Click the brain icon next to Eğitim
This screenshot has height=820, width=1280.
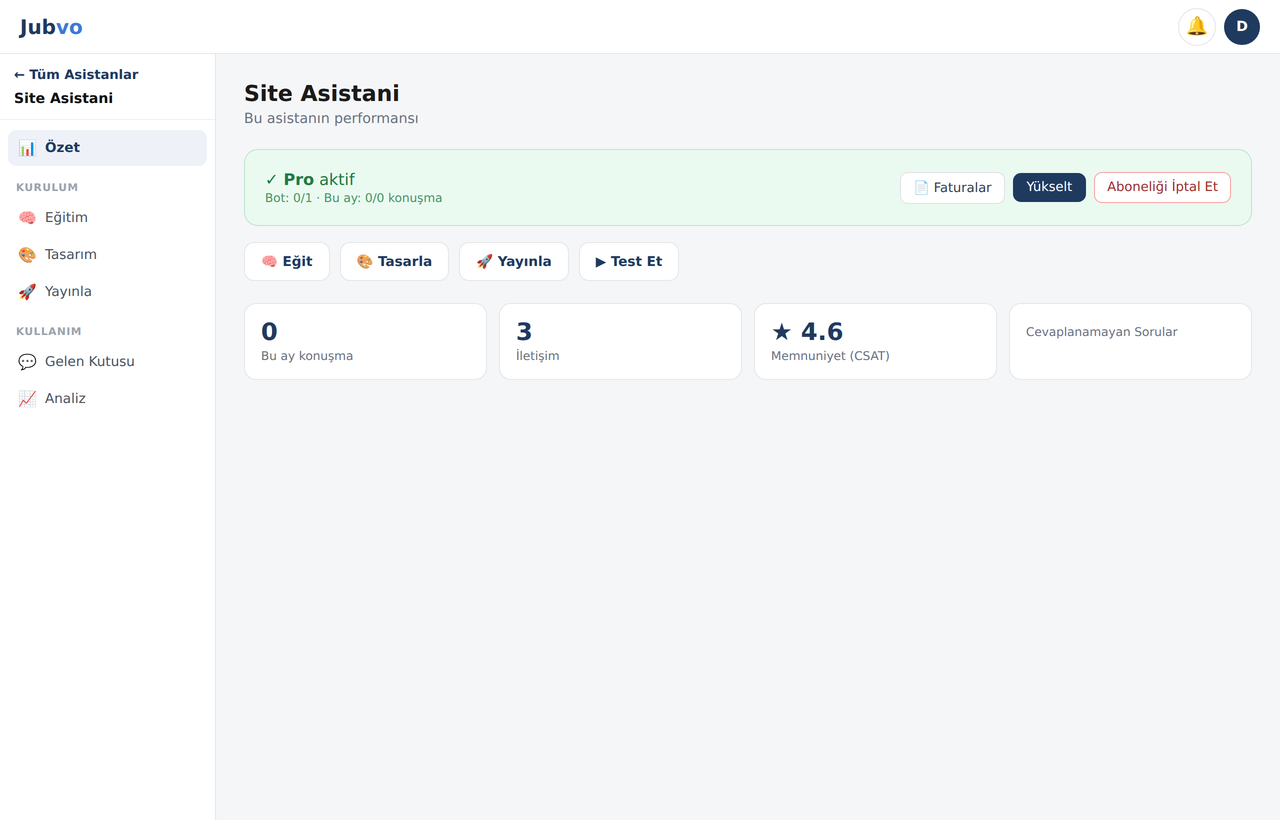27,218
